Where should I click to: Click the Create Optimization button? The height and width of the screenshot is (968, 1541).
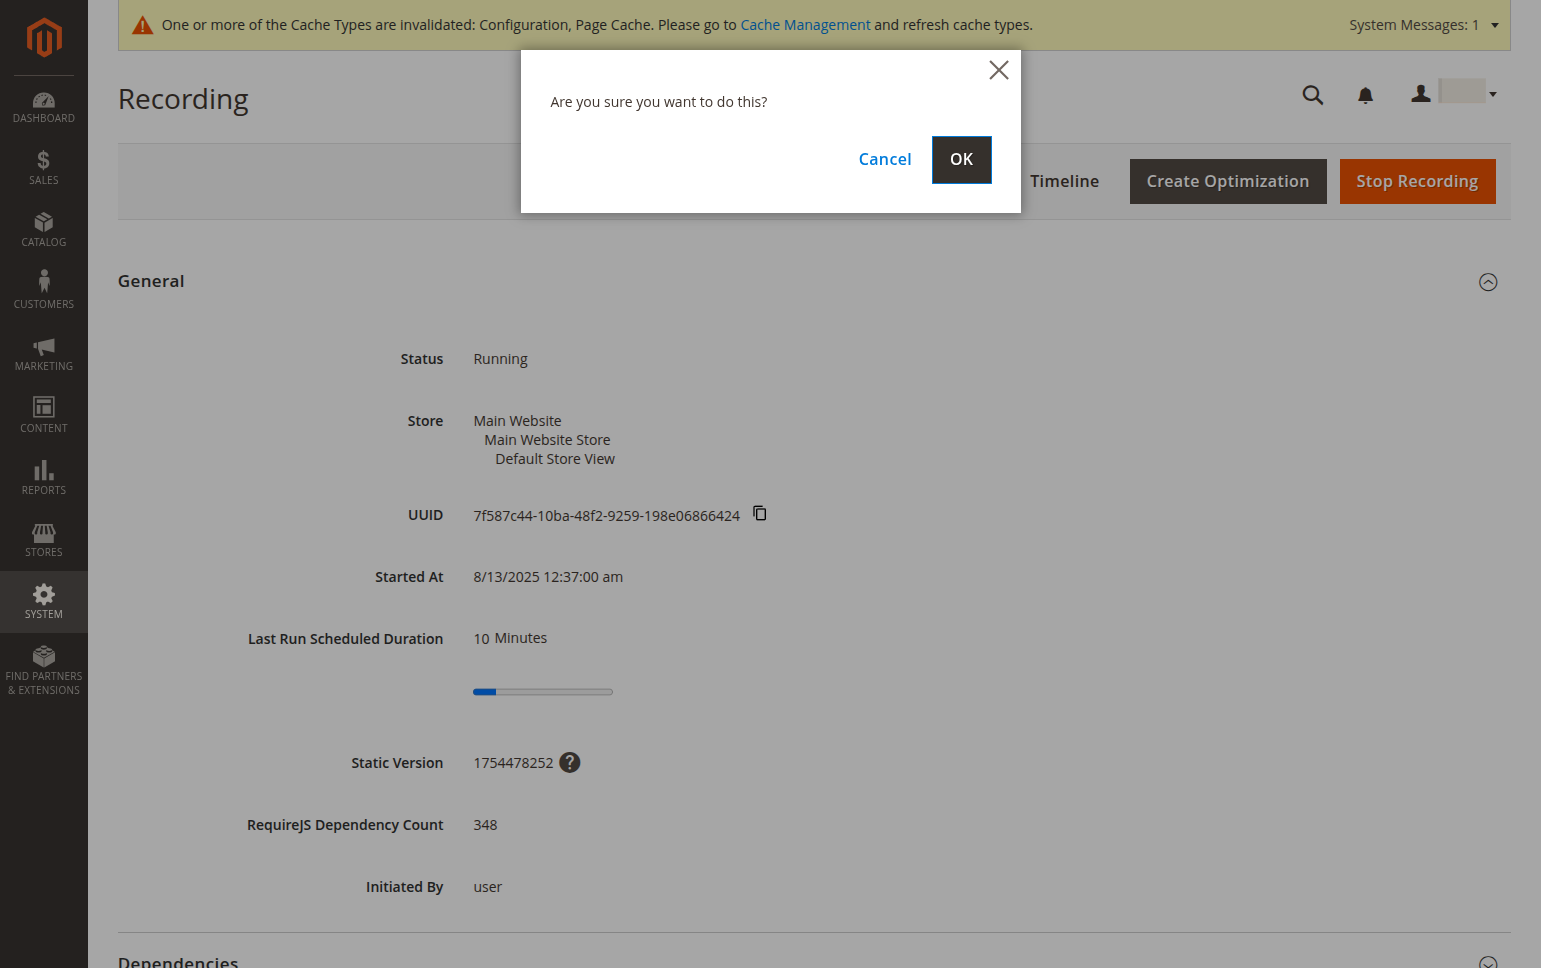coord(1228,181)
